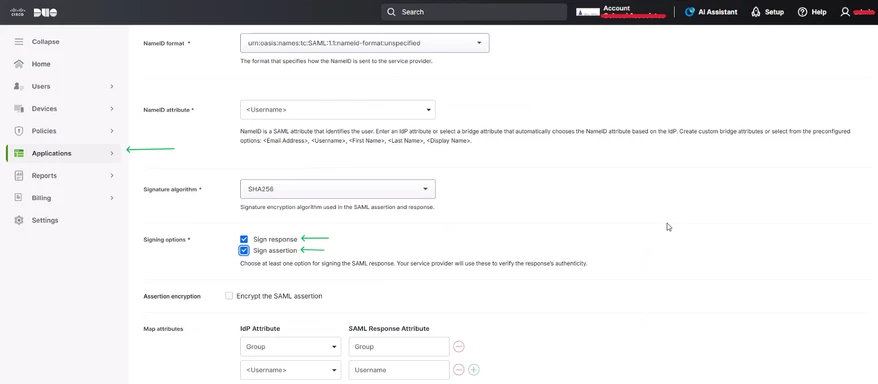Click the Username SAML Response Attribute field
878x384 pixels.
coord(399,370)
